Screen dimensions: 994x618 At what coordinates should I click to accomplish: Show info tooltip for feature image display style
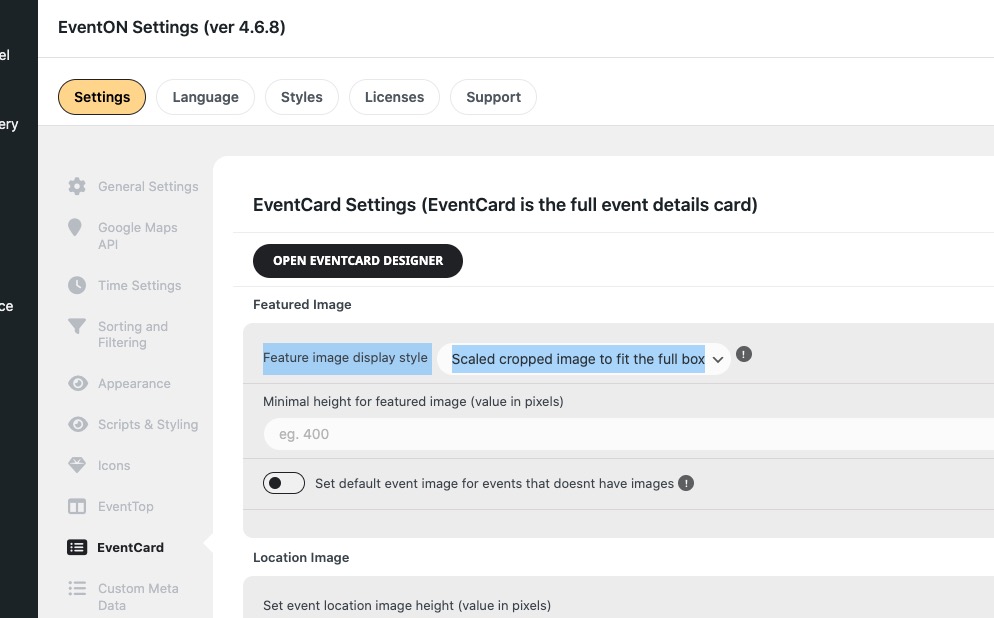click(x=744, y=354)
